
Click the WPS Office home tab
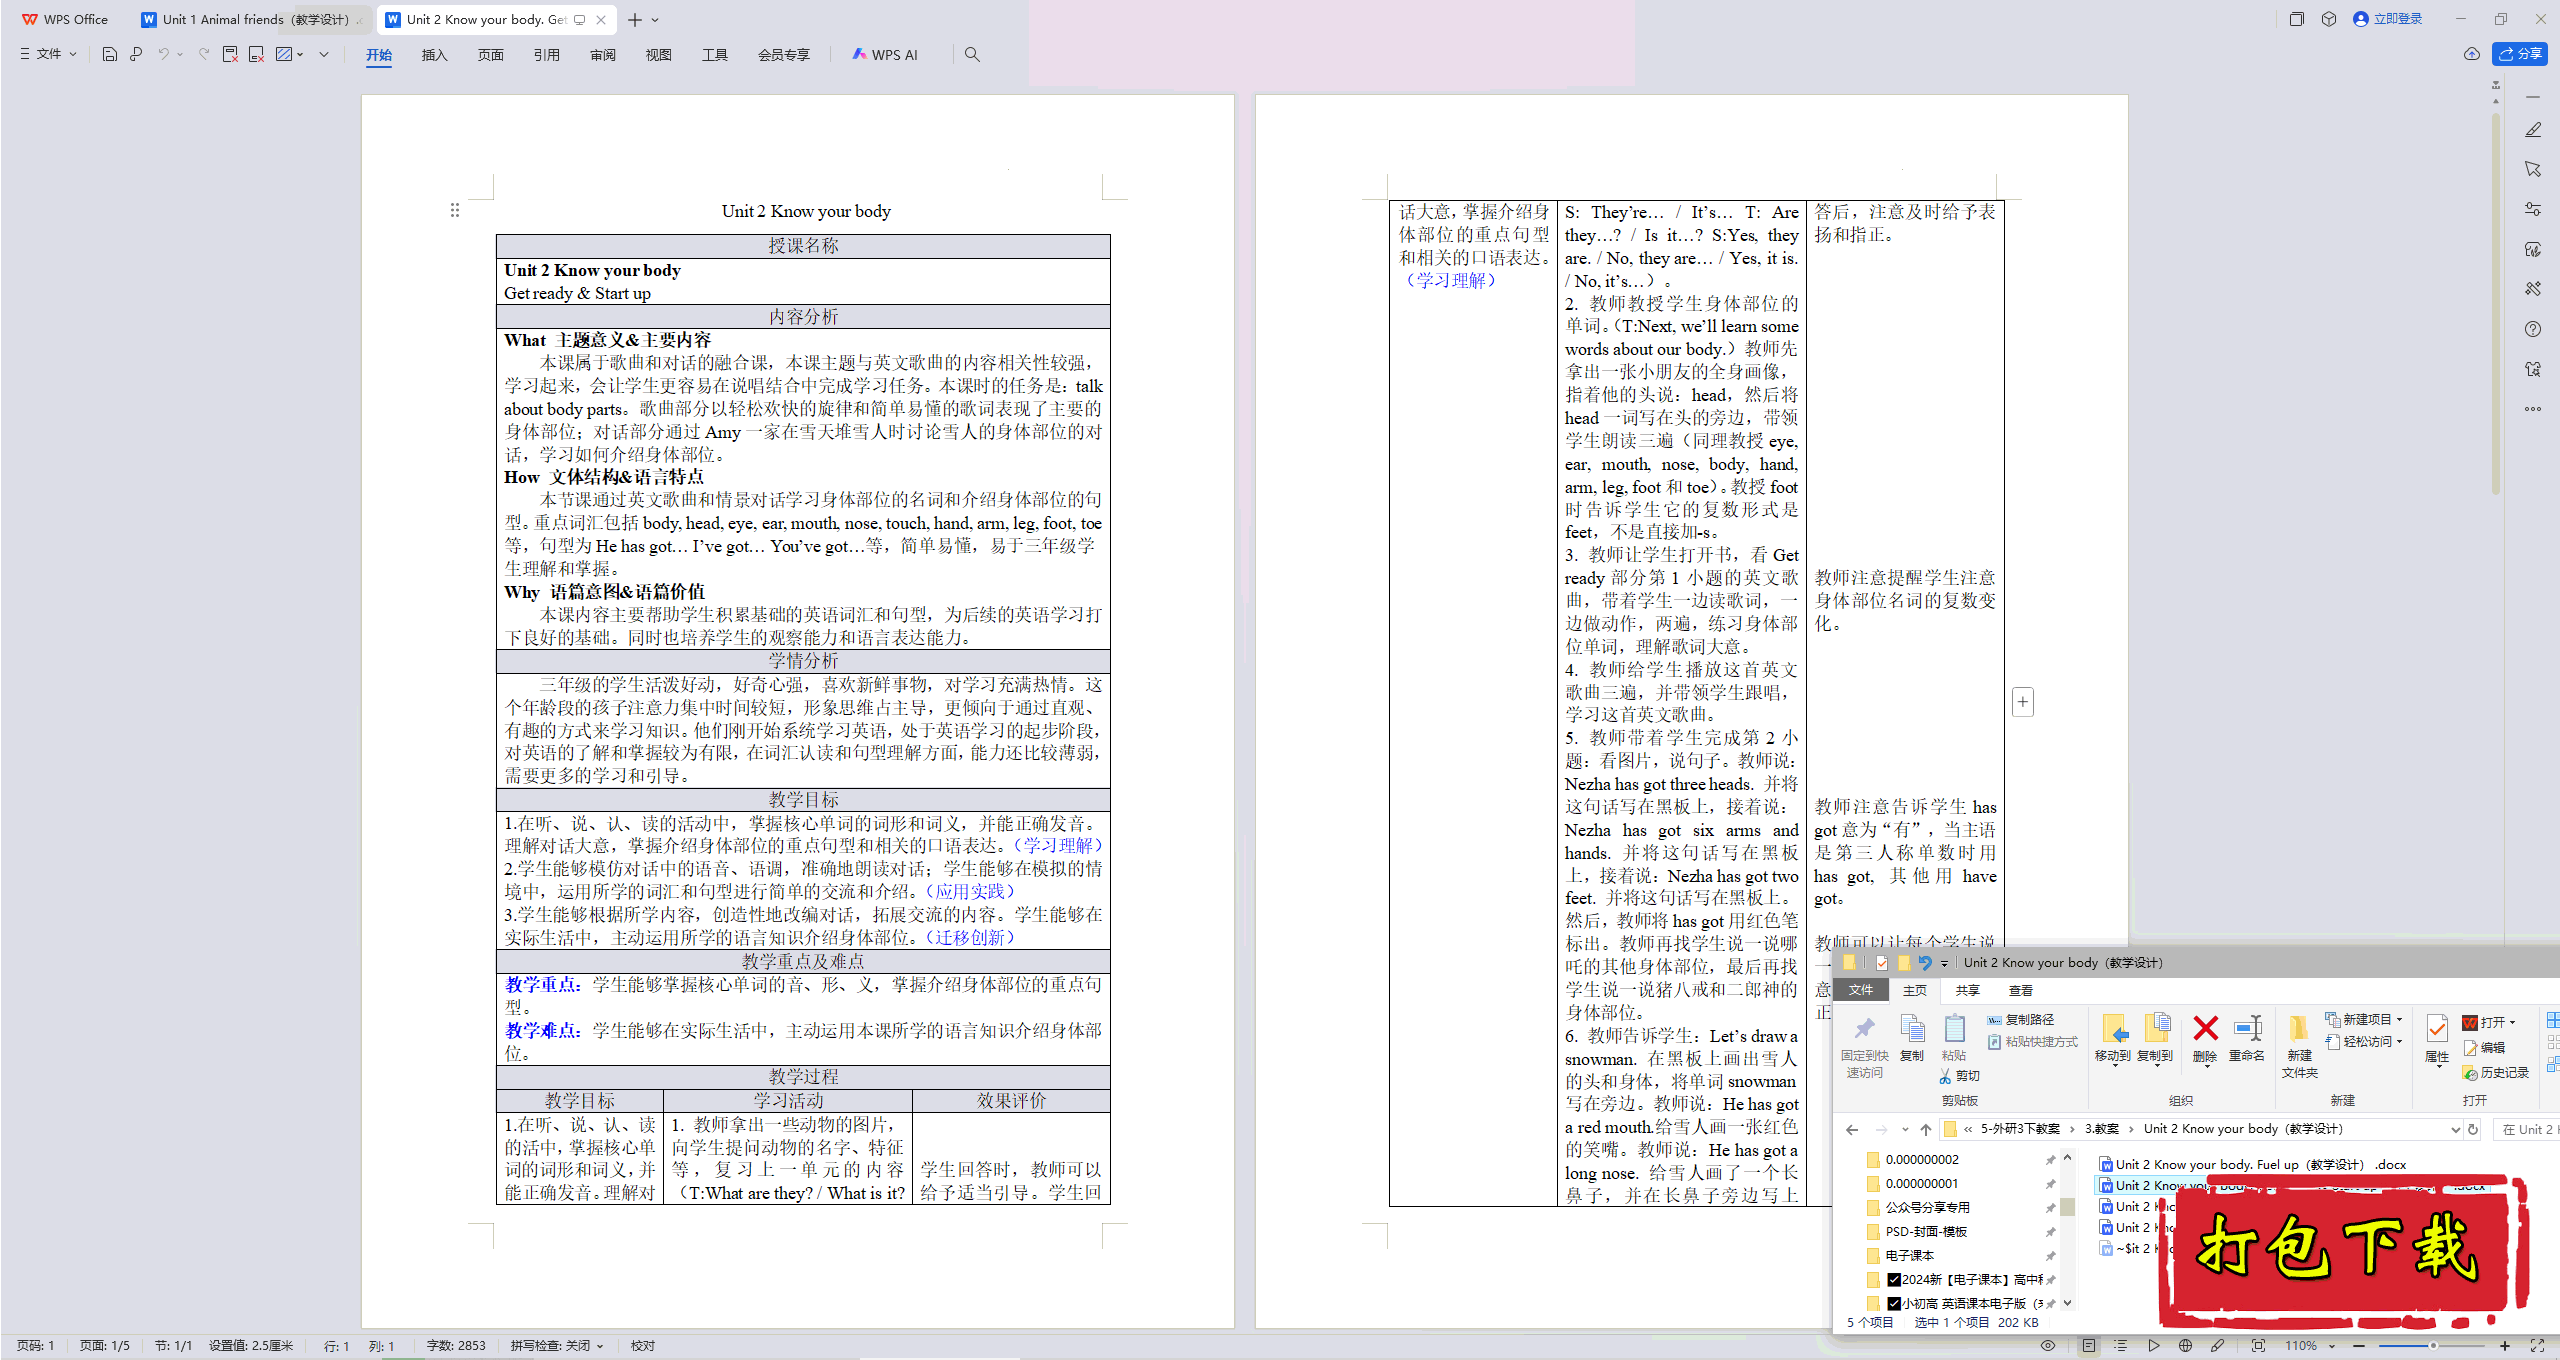(66, 19)
